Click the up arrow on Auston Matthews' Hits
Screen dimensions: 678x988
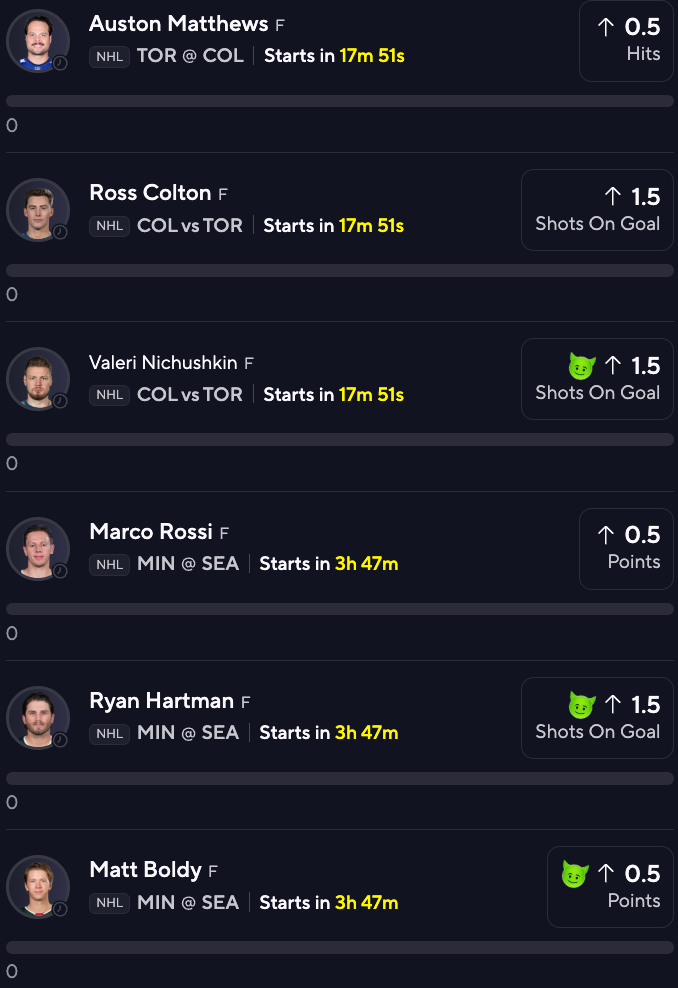(606, 26)
